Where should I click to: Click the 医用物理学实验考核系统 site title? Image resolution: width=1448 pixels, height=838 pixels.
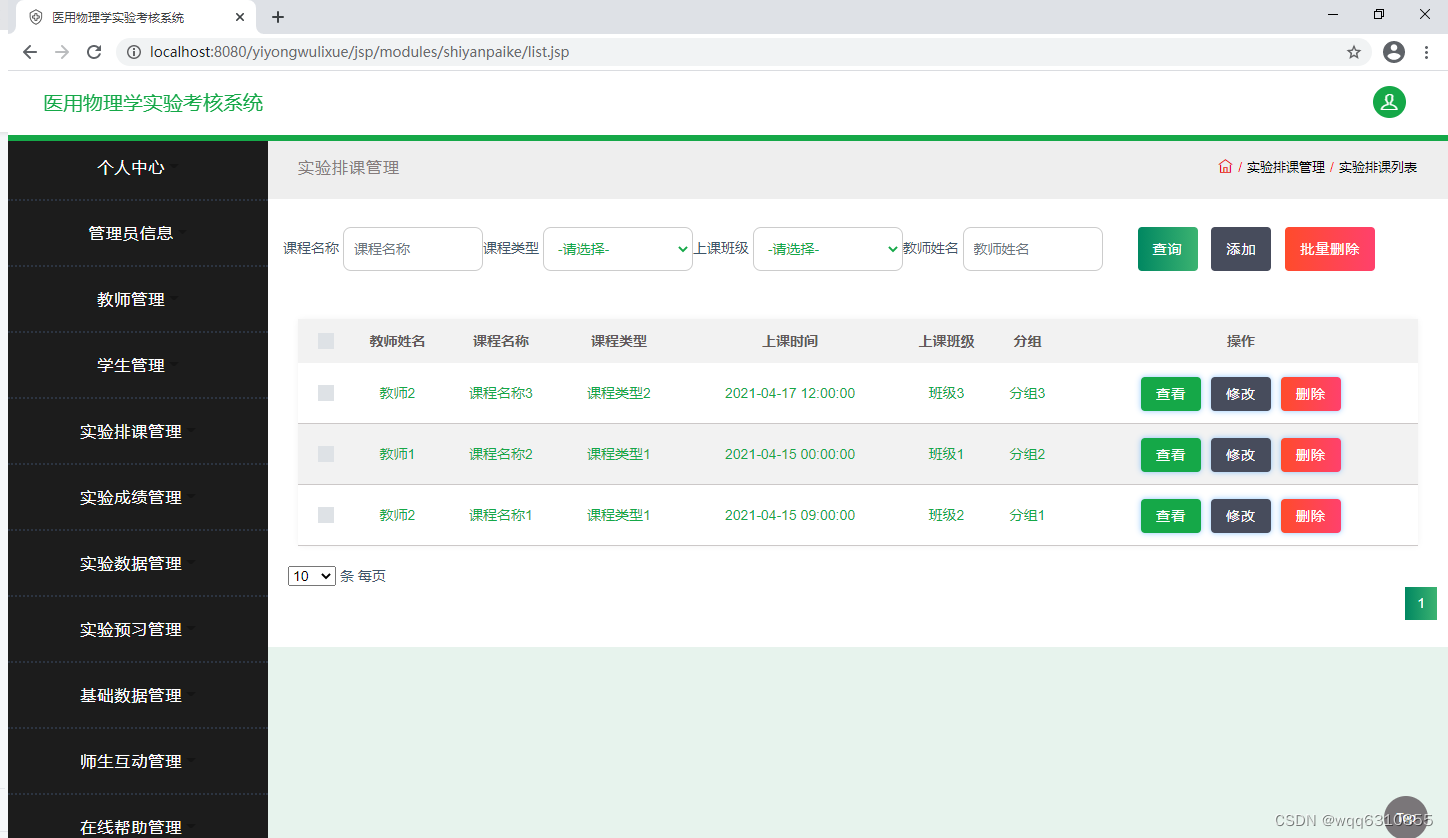coord(153,103)
